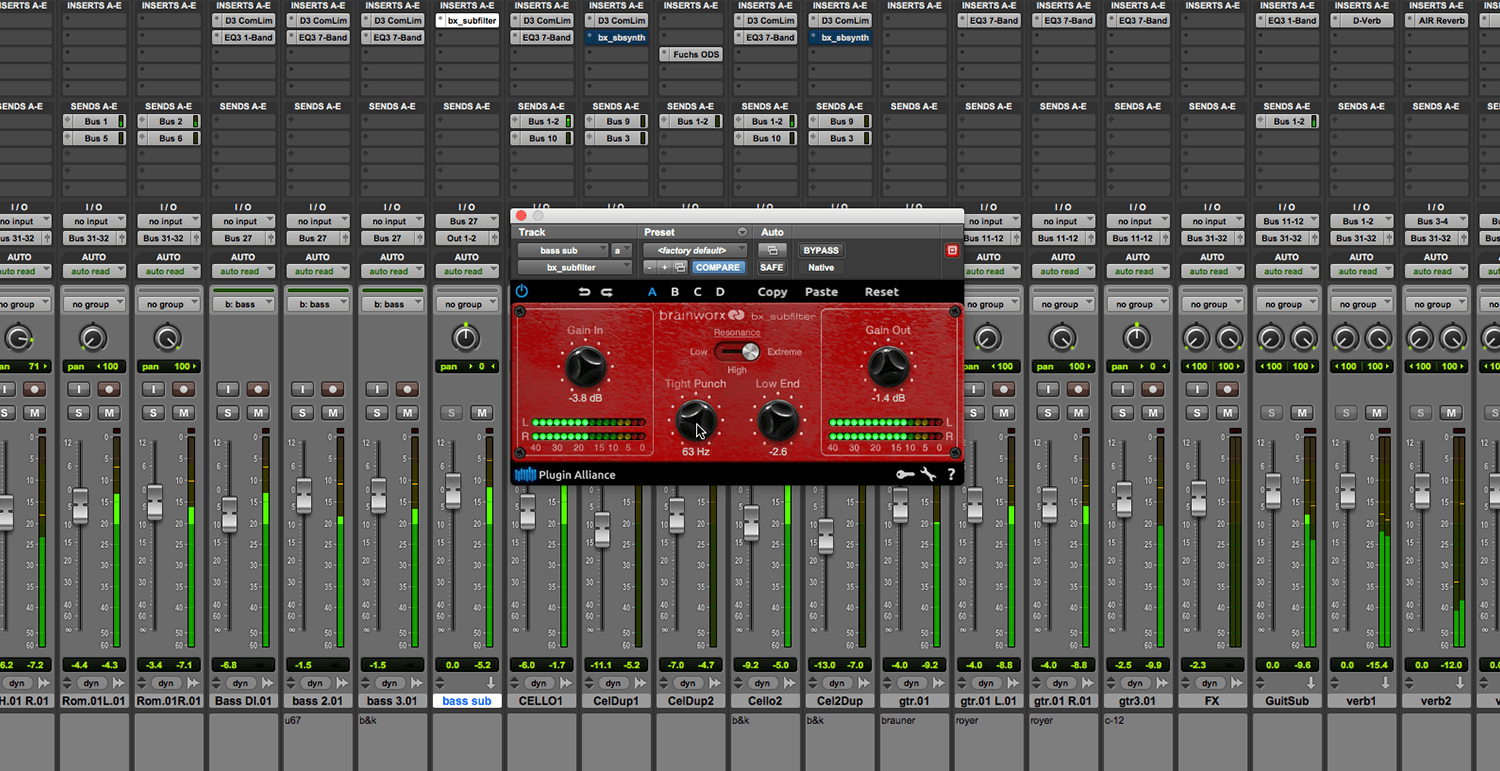
Task: Open the license key icon in plugin footer
Action: tap(905, 475)
